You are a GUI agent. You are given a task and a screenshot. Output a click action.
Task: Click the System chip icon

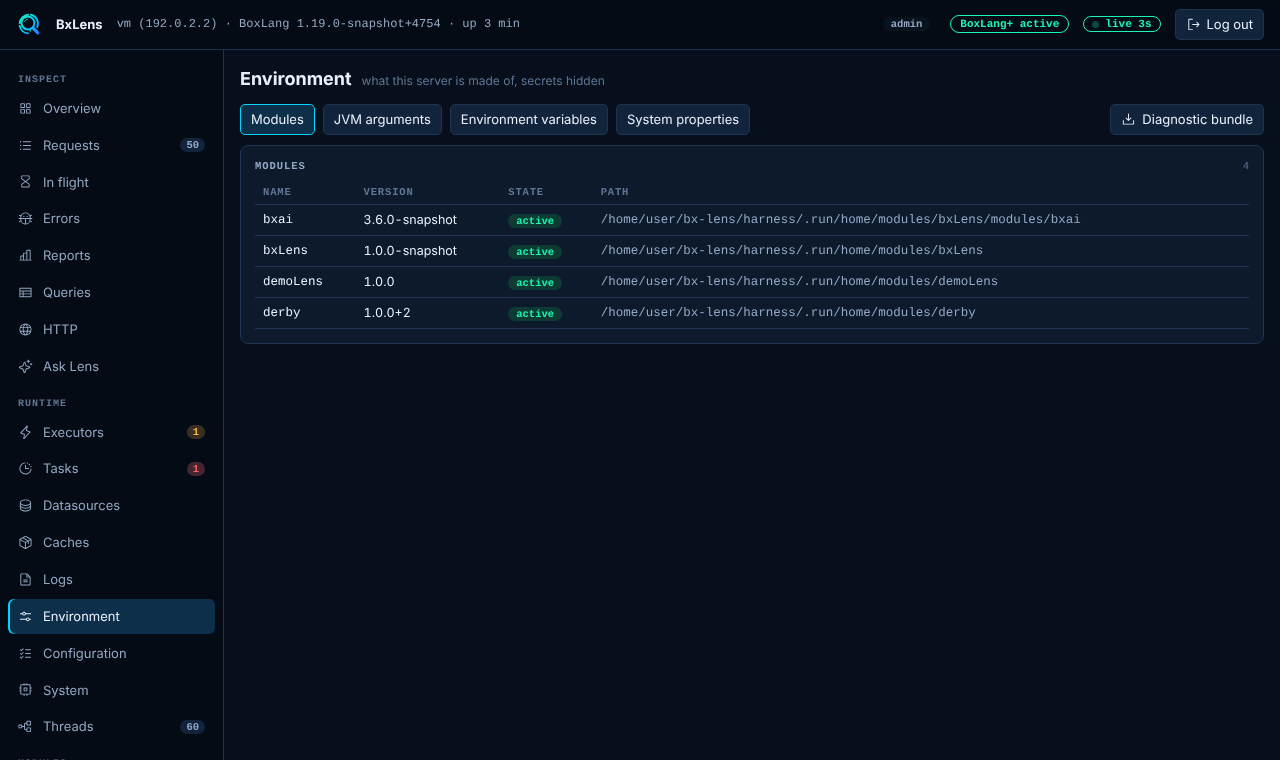pos(25,690)
